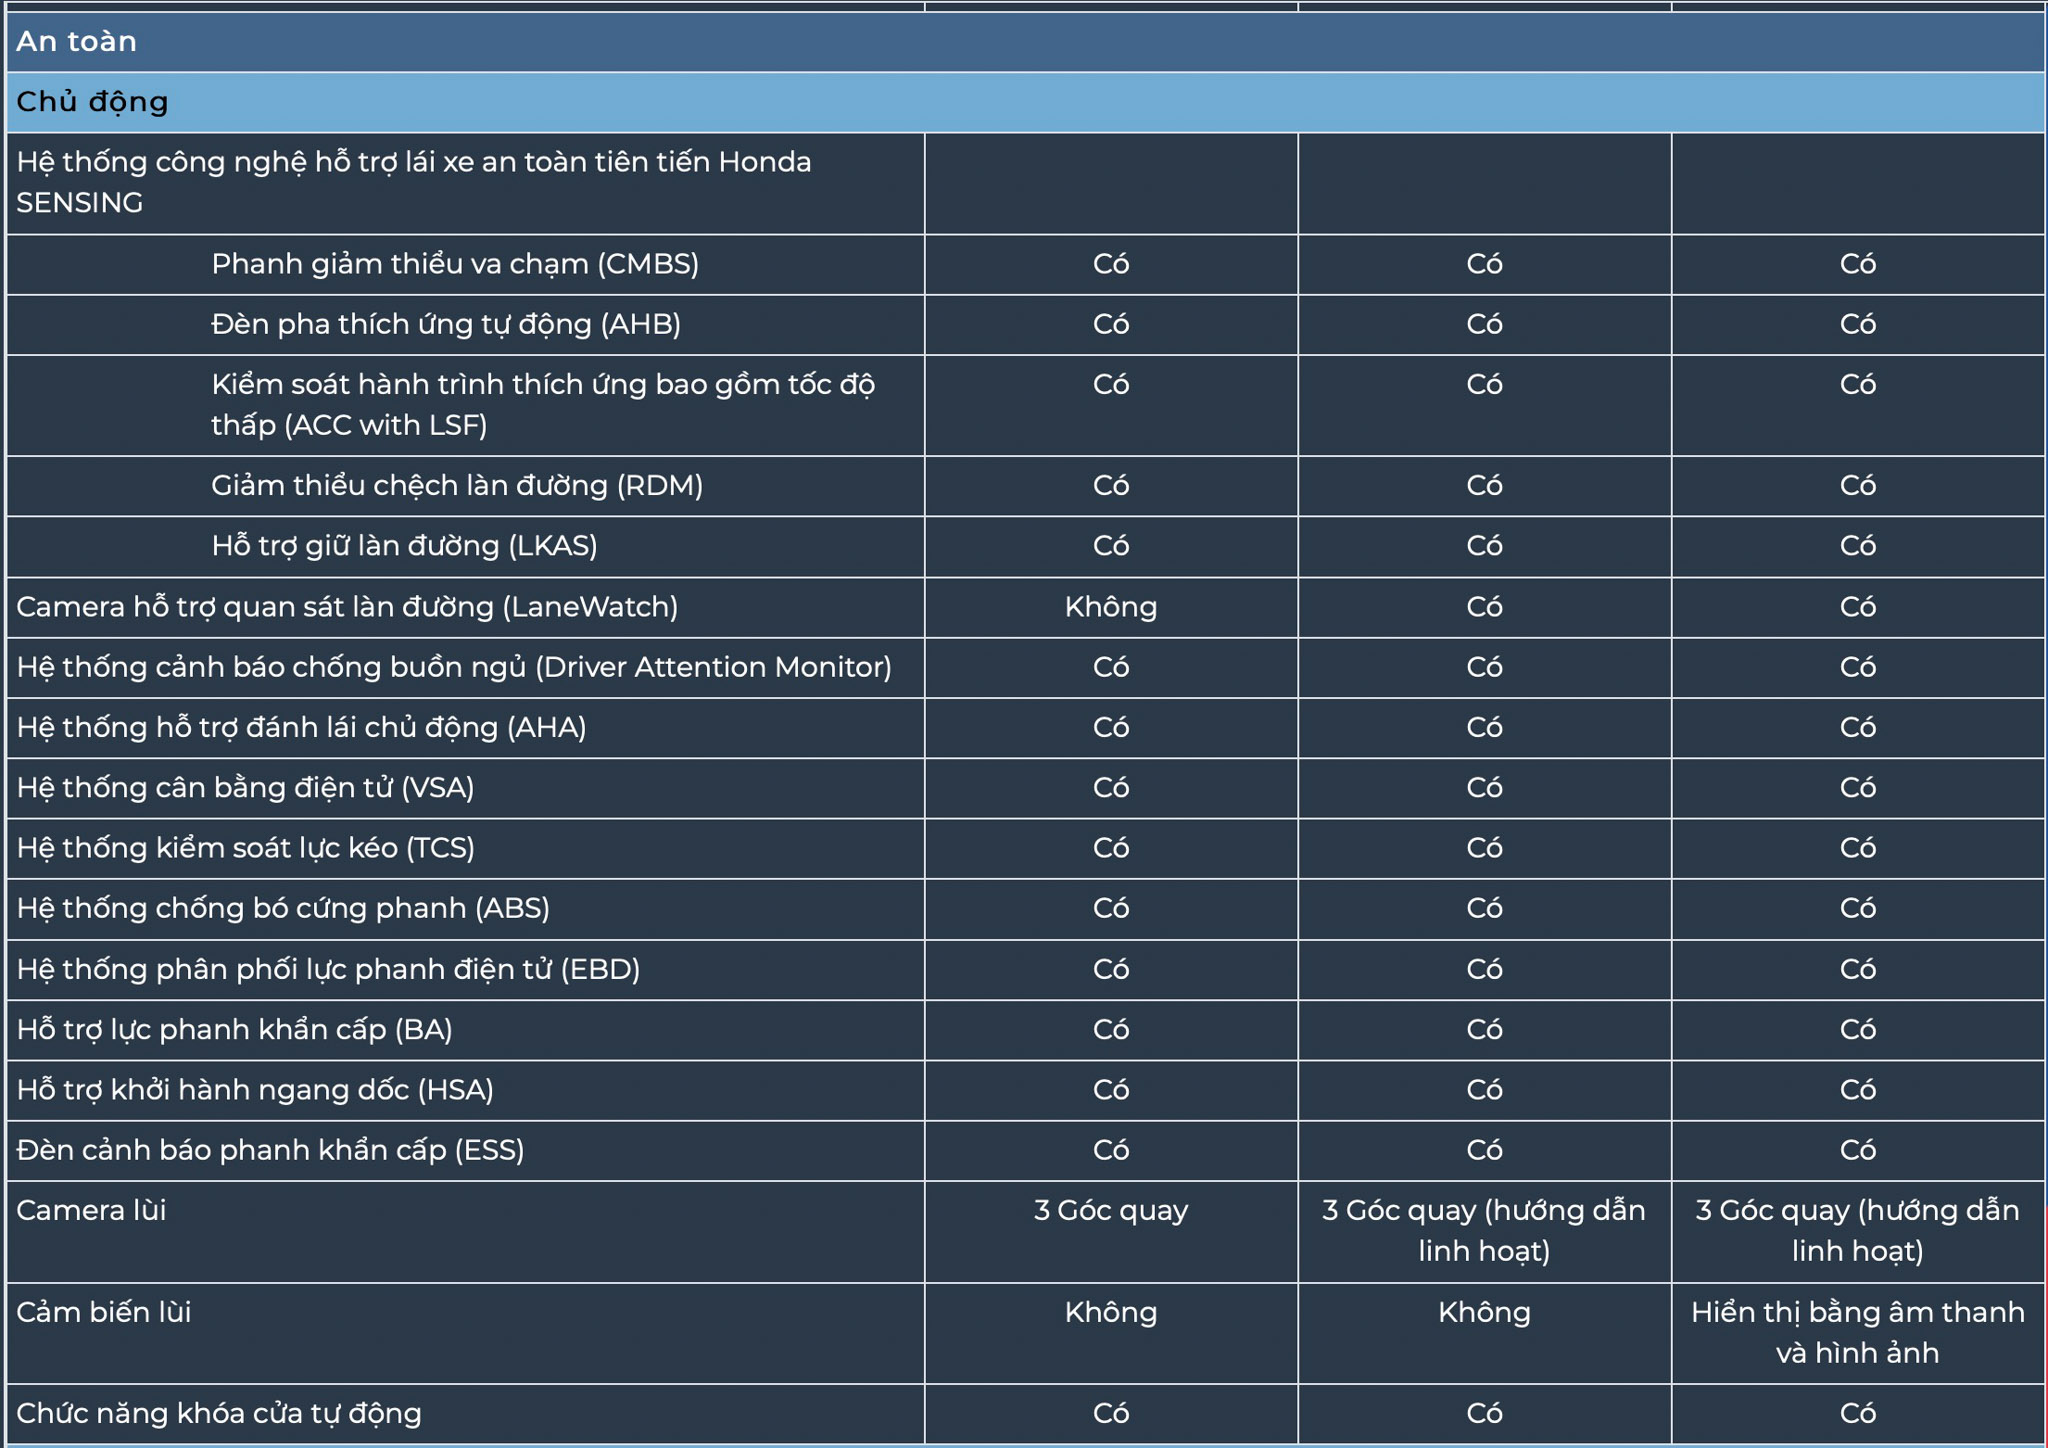Image resolution: width=2048 pixels, height=1448 pixels.
Task: Click 'Hiển thị bằng âm thanh và hình ảnh' cell
Action: (1857, 1332)
